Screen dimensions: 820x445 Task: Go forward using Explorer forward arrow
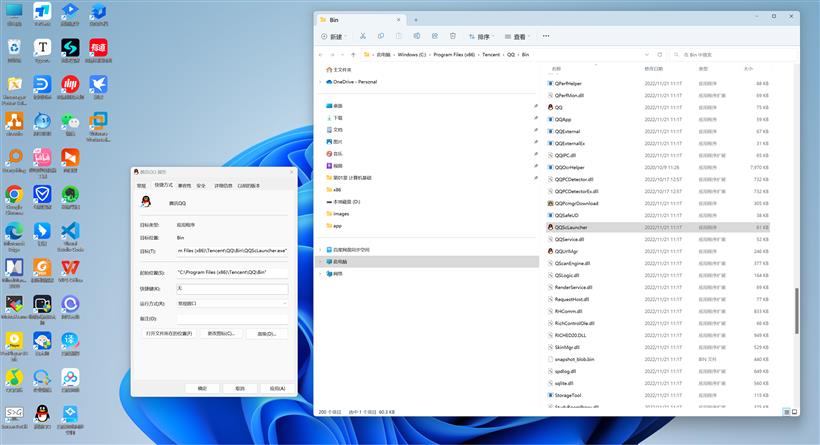pyautogui.click(x=332, y=54)
